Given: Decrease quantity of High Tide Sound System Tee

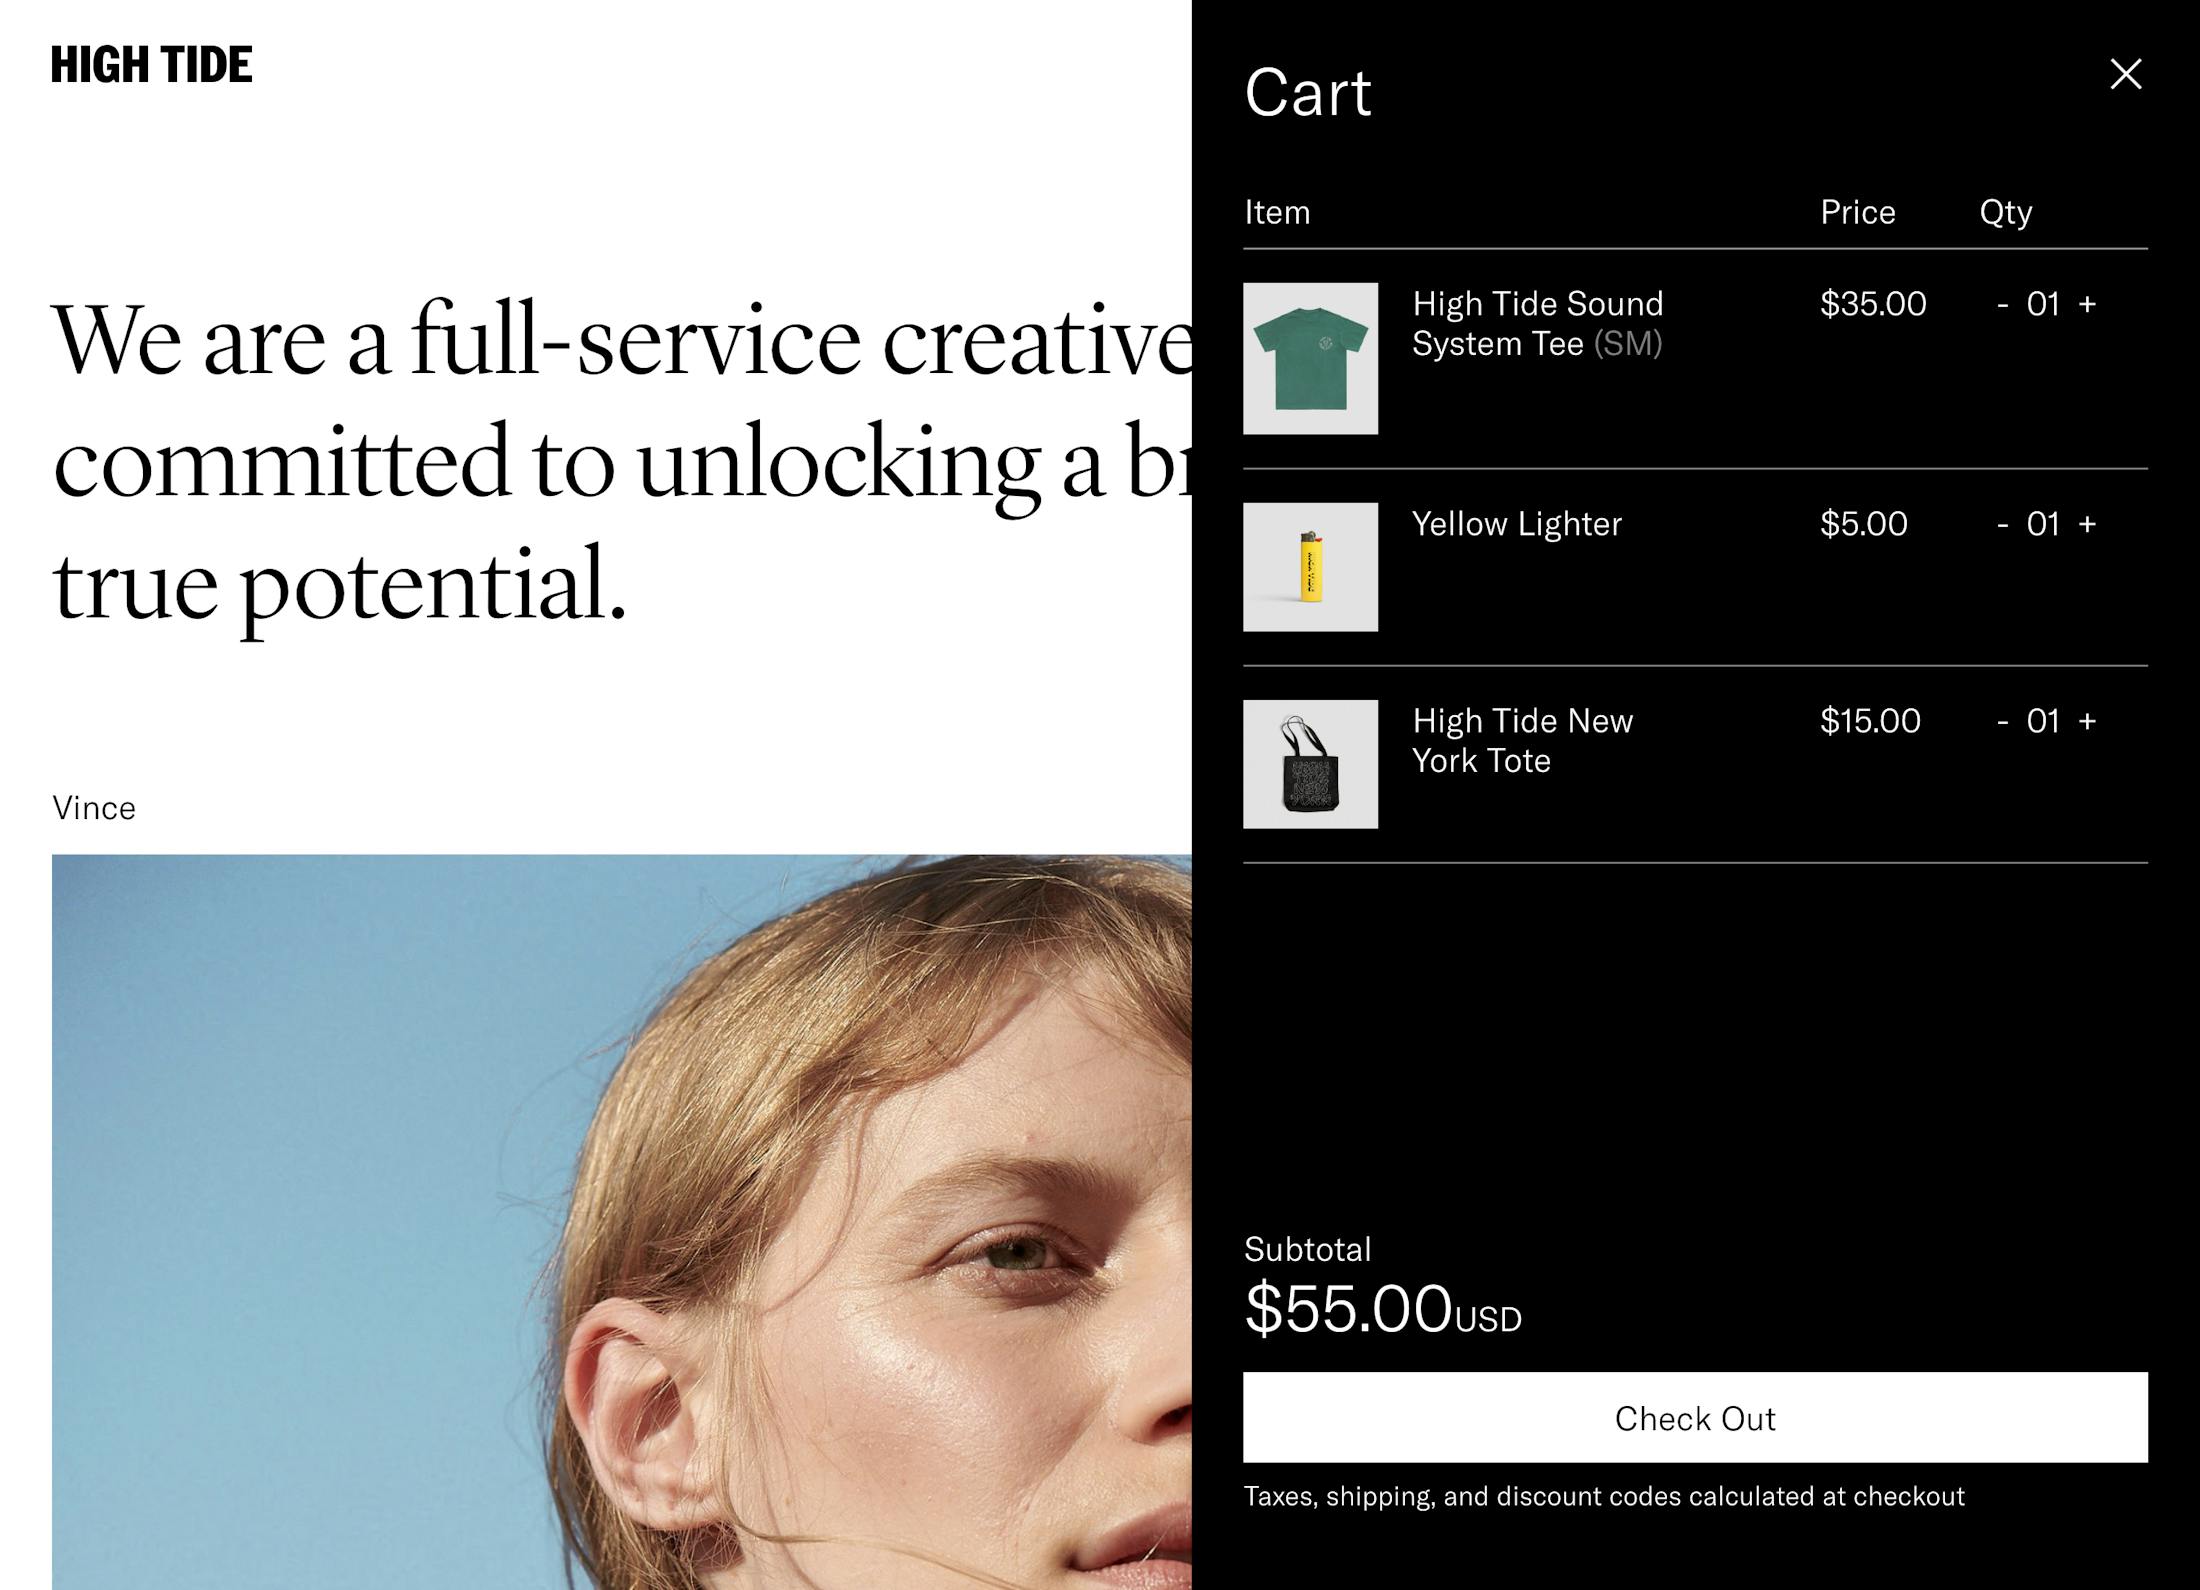Looking at the screenshot, I should [2003, 304].
